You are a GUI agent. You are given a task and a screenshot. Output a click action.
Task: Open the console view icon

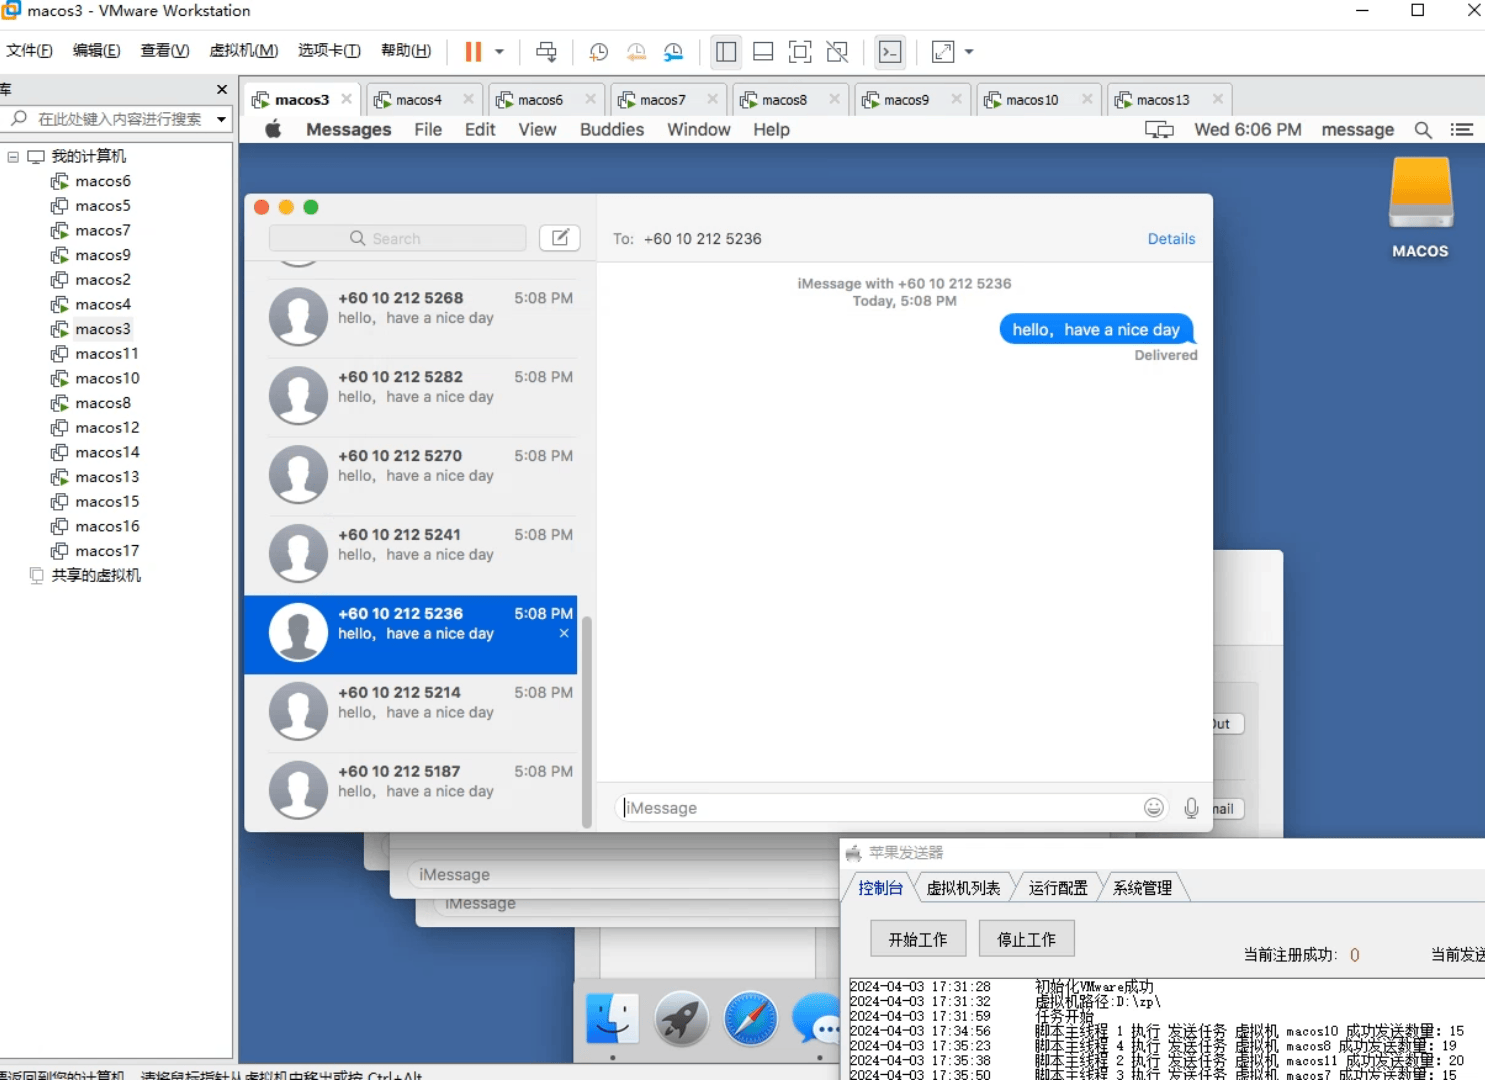(890, 52)
